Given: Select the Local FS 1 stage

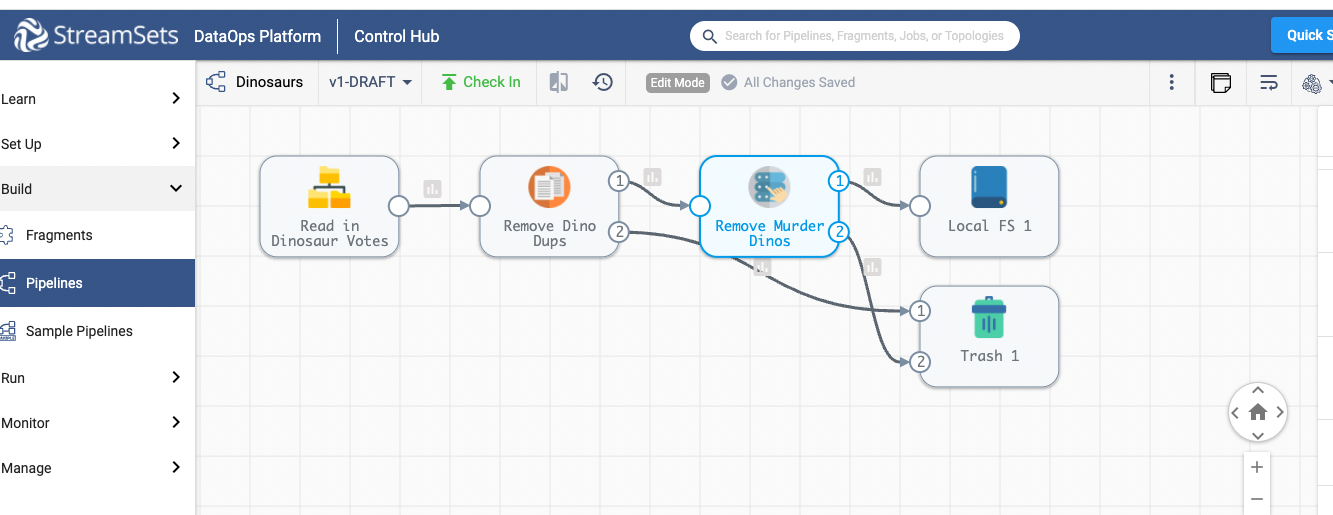Looking at the screenshot, I should click(989, 206).
